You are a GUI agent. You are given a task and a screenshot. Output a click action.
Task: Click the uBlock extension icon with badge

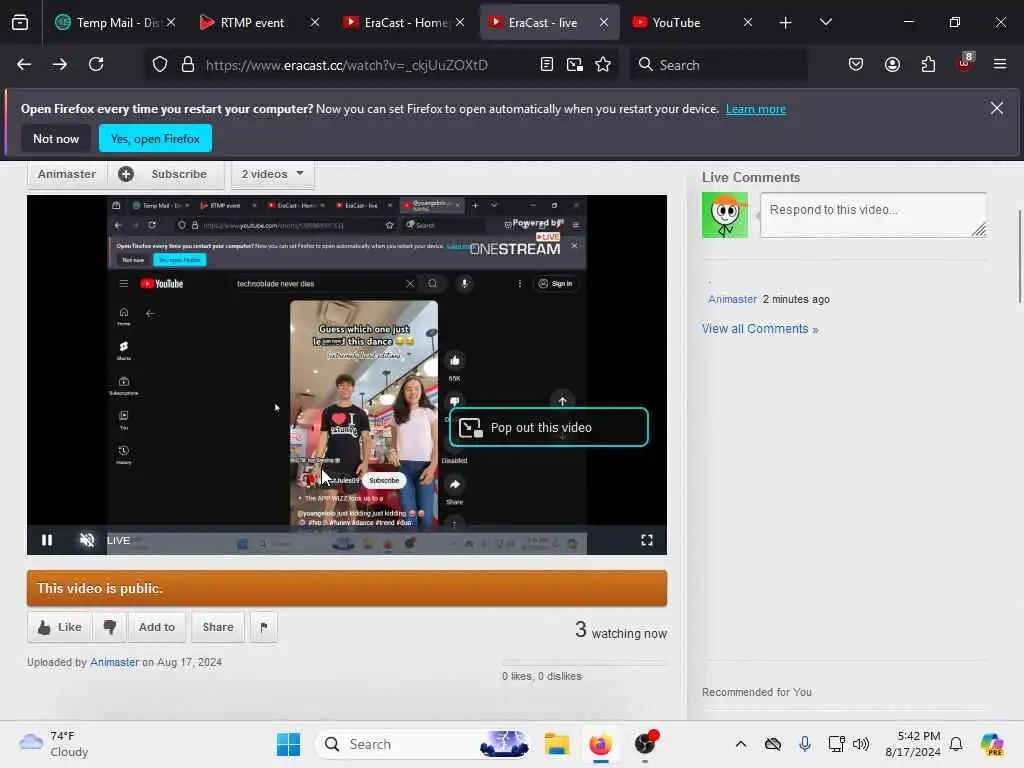pos(965,63)
